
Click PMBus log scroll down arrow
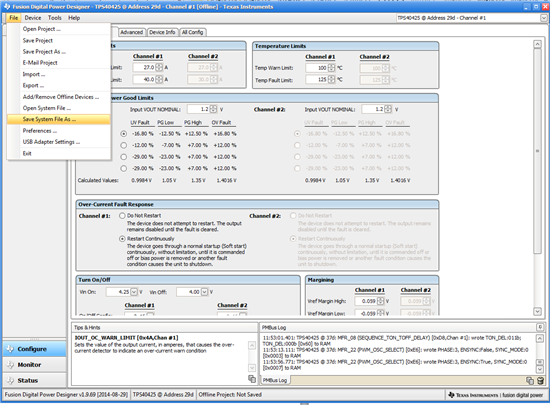click(540, 370)
